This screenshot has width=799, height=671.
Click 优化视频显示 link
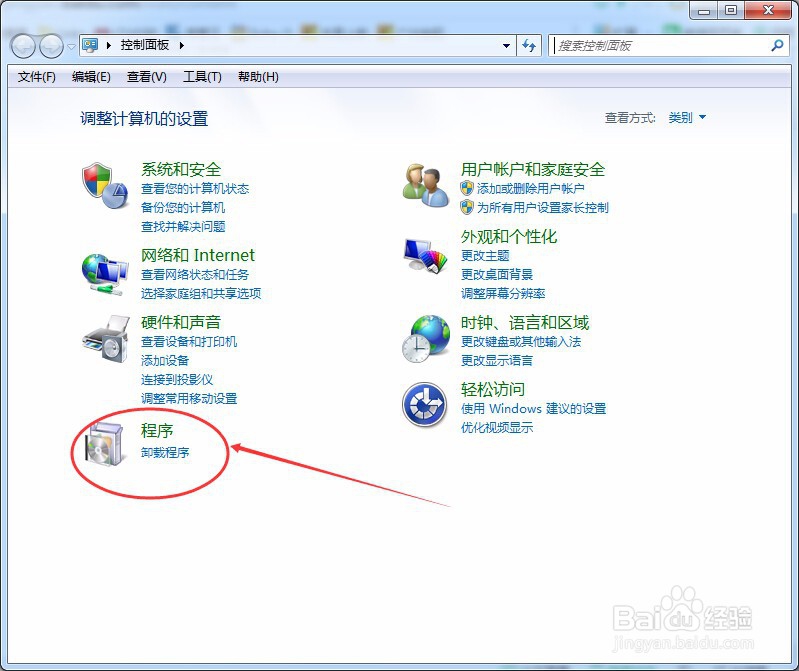[x=497, y=427]
